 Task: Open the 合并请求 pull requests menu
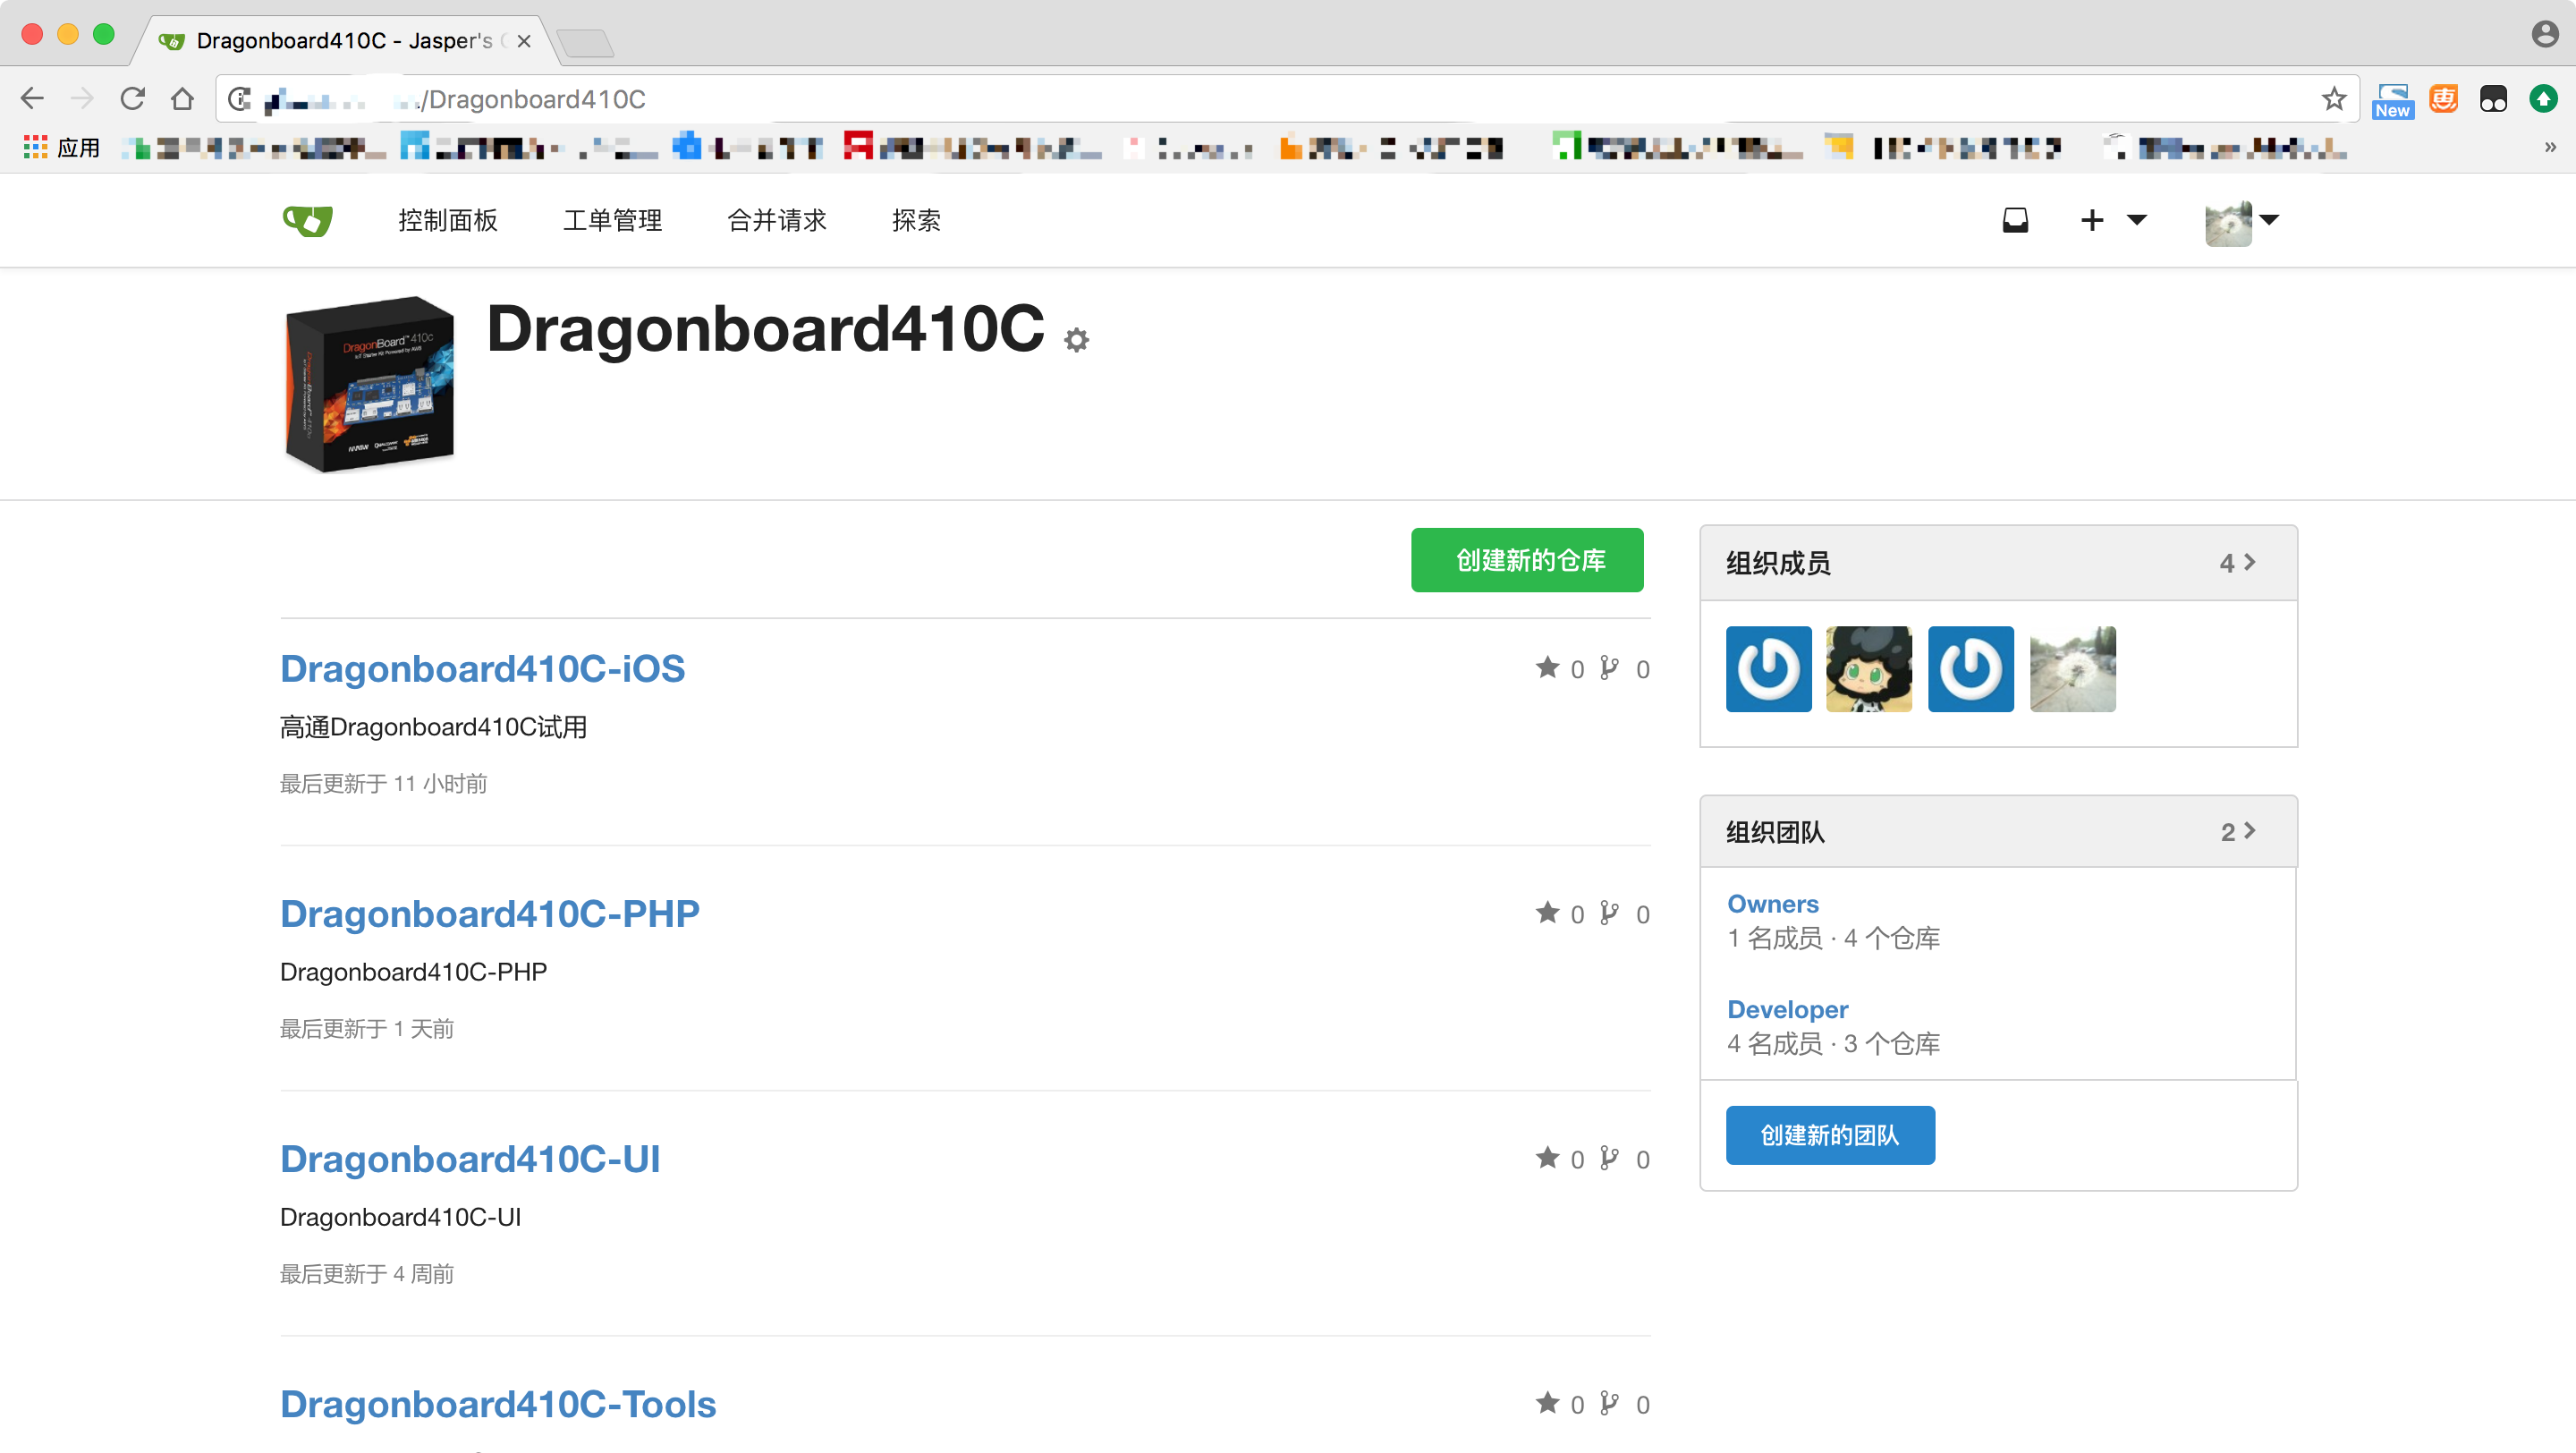[777, 220]
